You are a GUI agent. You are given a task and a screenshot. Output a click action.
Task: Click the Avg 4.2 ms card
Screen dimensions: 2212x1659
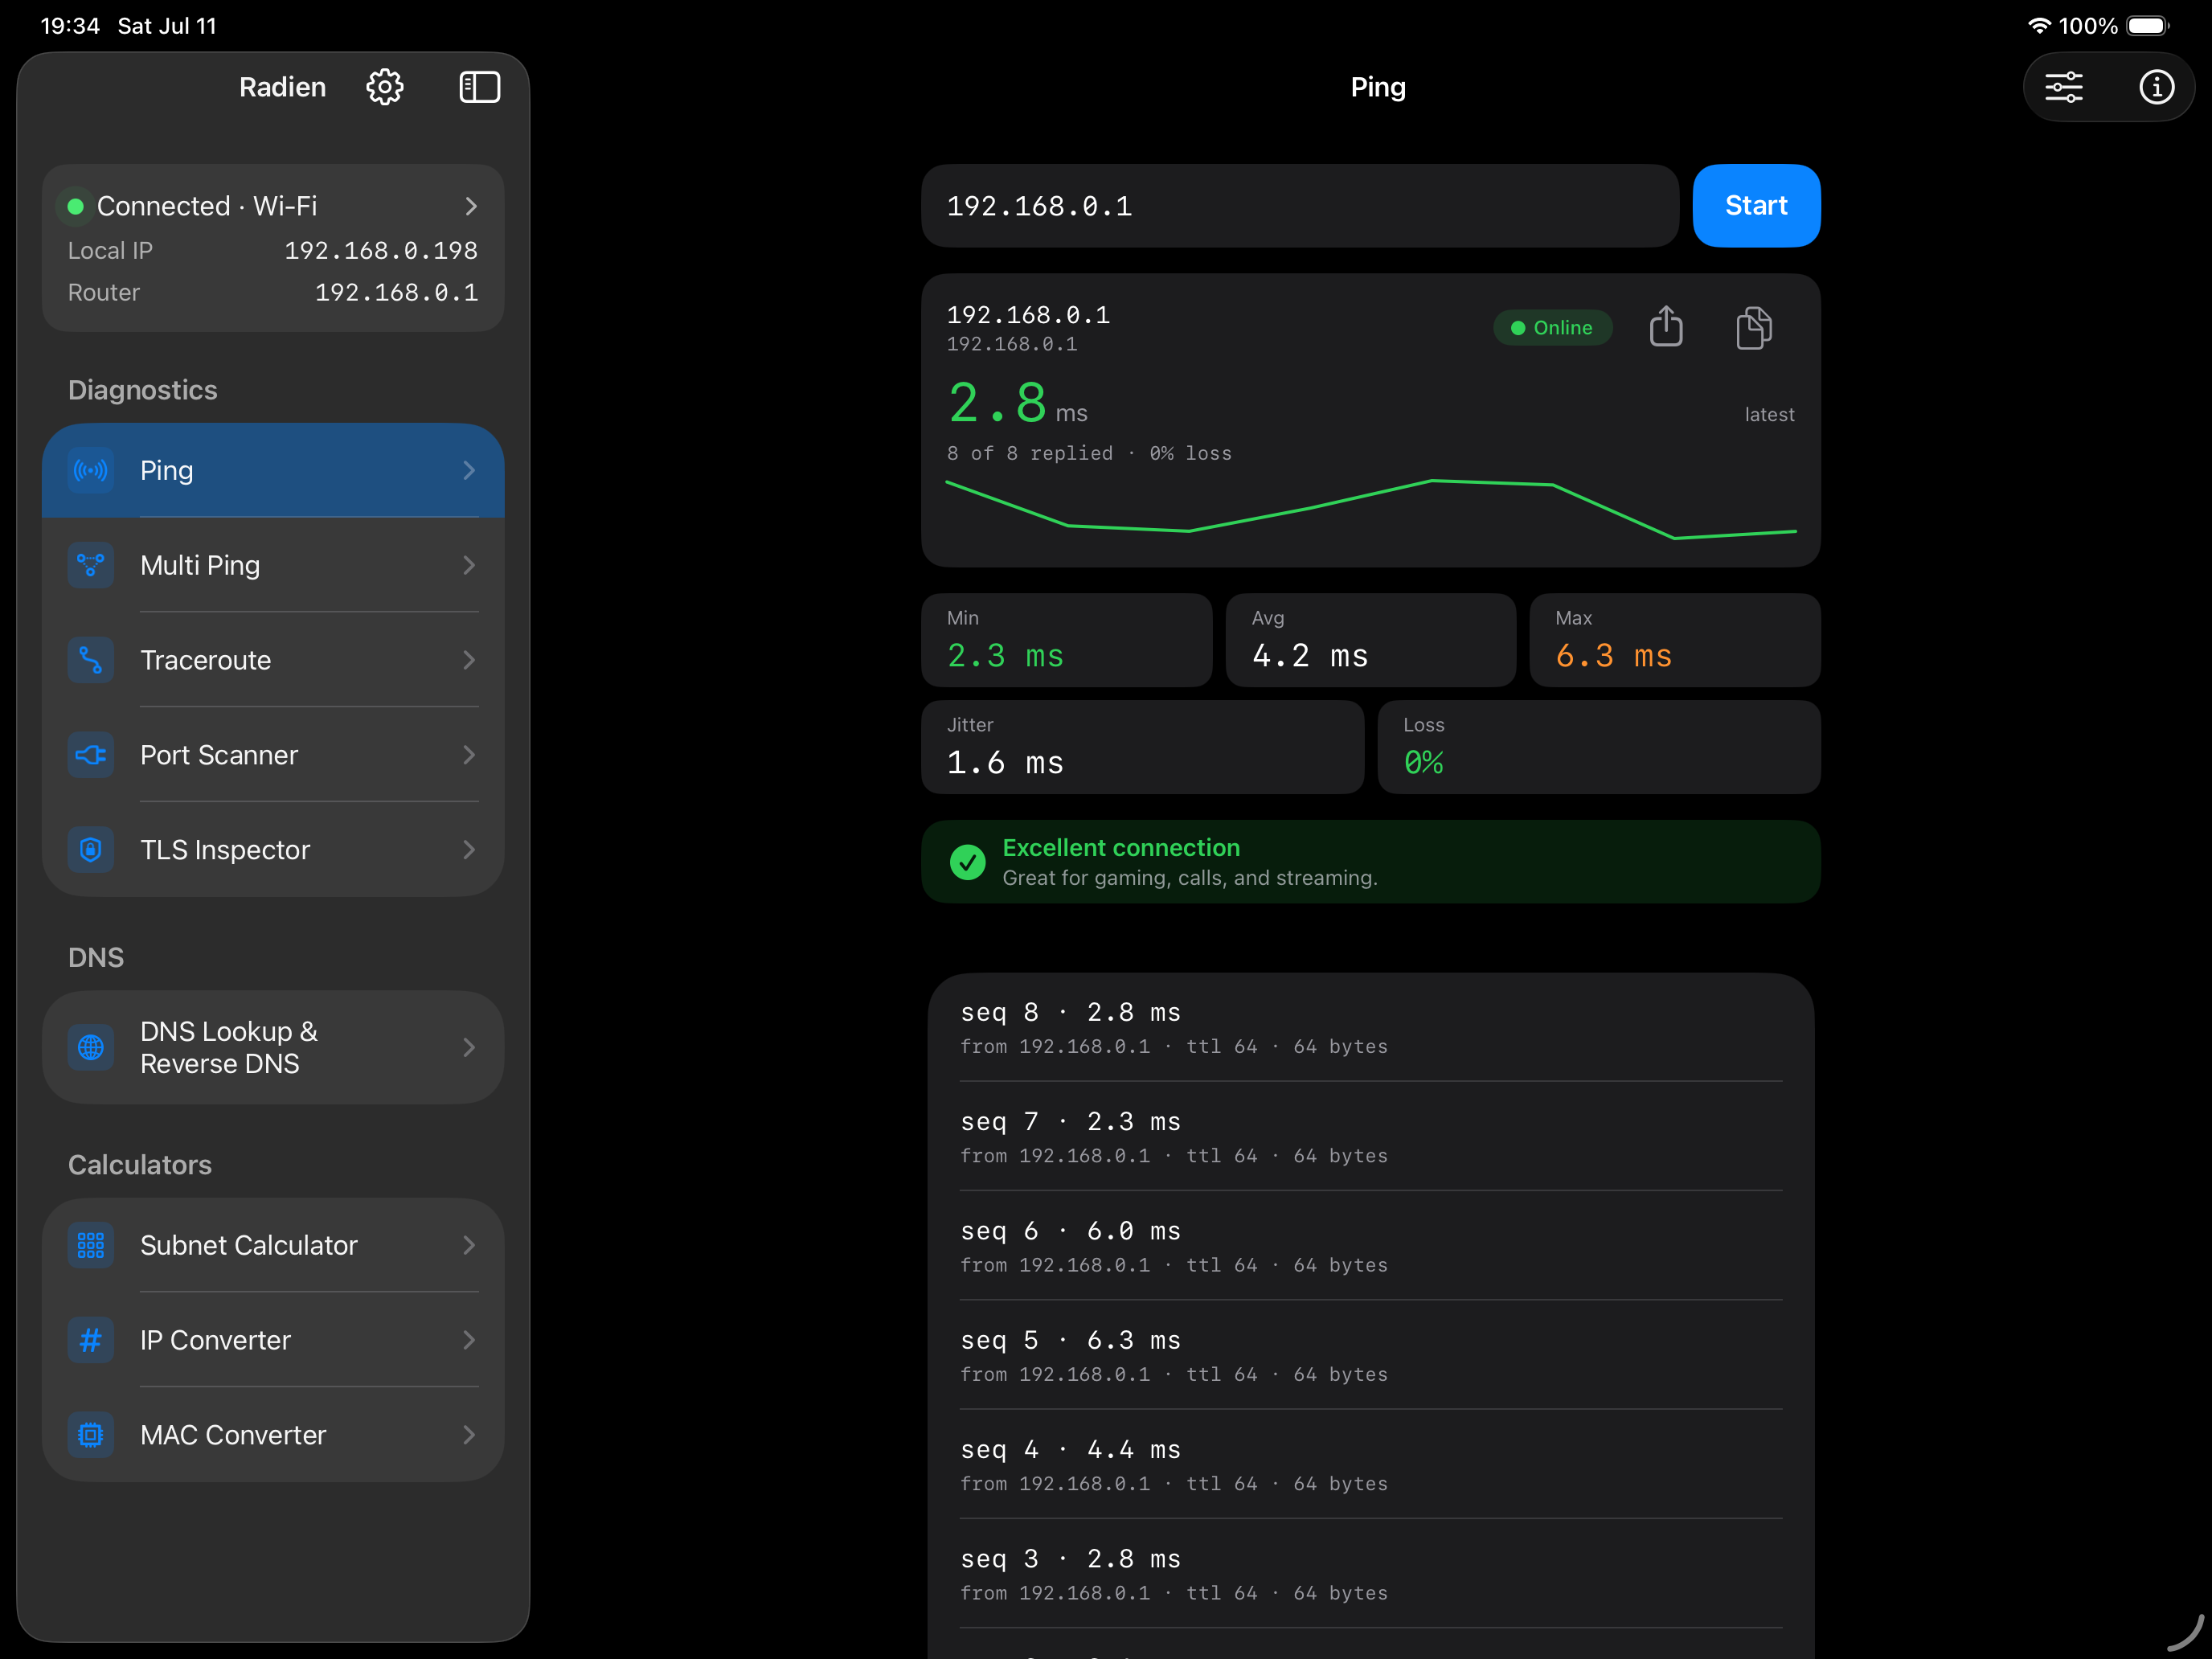pos(1370,640)
